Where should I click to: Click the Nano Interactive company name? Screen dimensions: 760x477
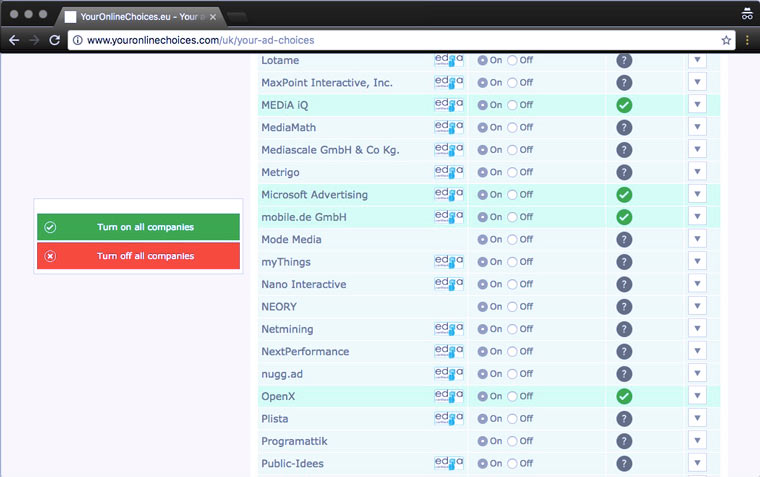(x=304, y=285)
